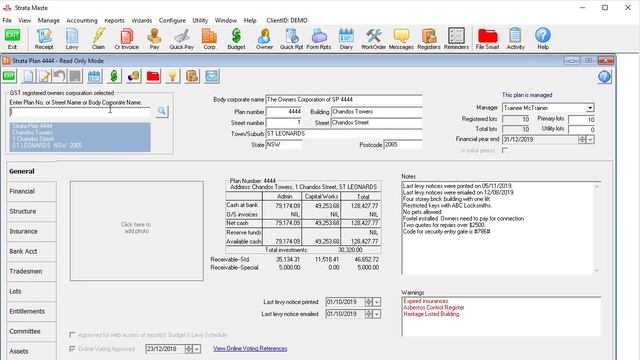Click the Help question mark in main toolbar
The image size is (640, 360).
pos(543,36)
